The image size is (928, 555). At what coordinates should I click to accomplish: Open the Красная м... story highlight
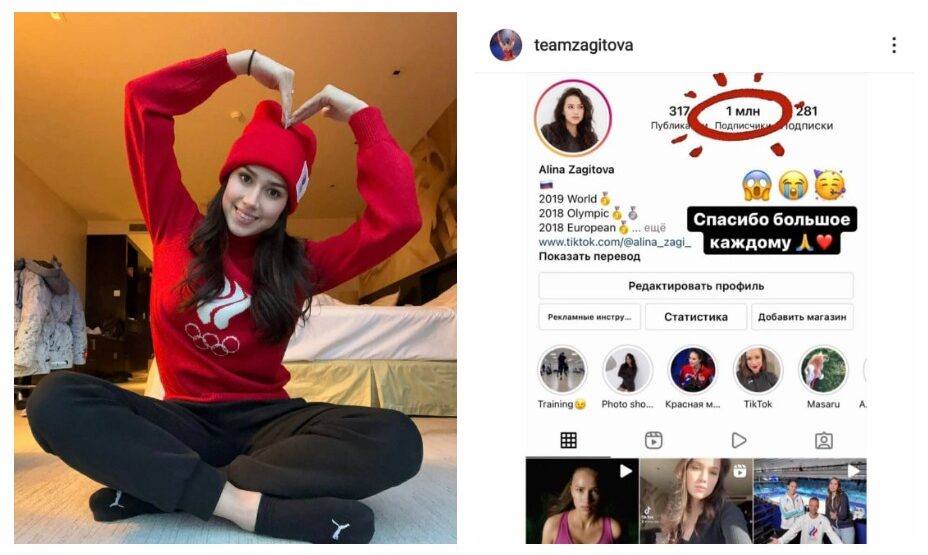click(692, 370)
